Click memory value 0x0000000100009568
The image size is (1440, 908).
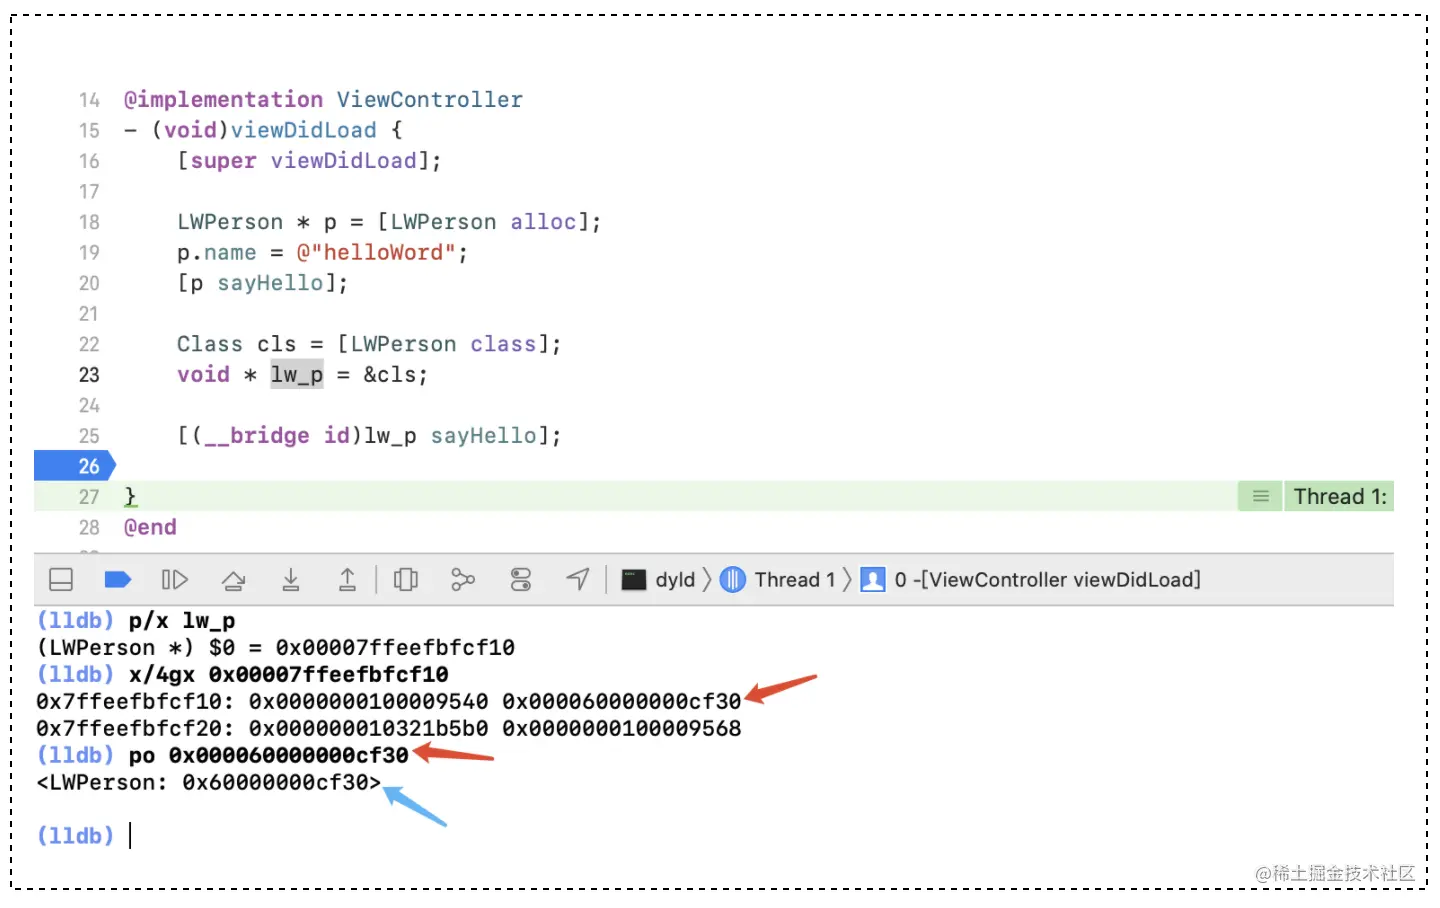coord(622,729)
